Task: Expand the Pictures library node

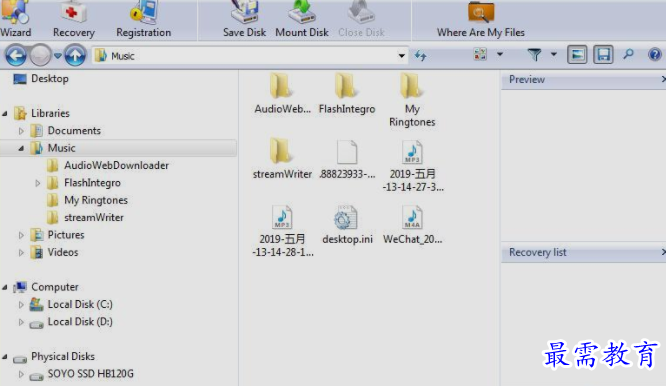Action: coord(21,235)
